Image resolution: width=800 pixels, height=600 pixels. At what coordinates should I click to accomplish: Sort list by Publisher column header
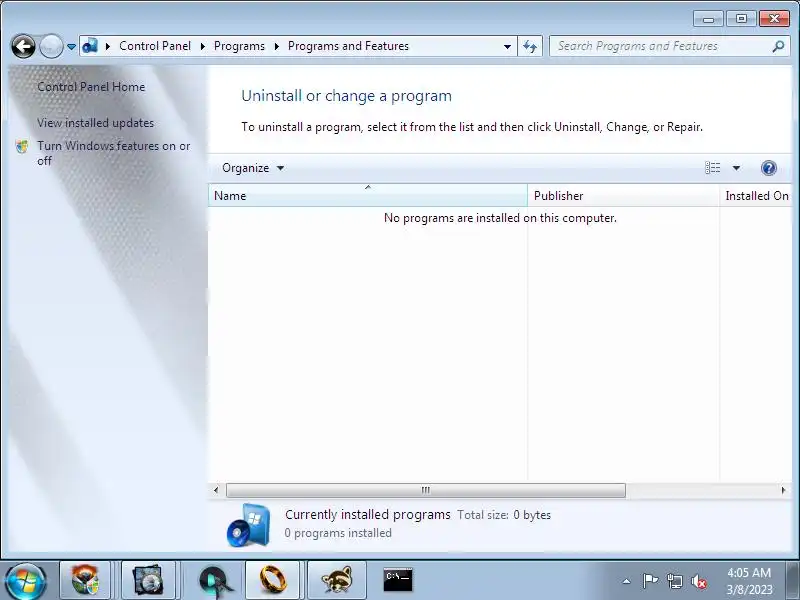click(x=623, y=195)
